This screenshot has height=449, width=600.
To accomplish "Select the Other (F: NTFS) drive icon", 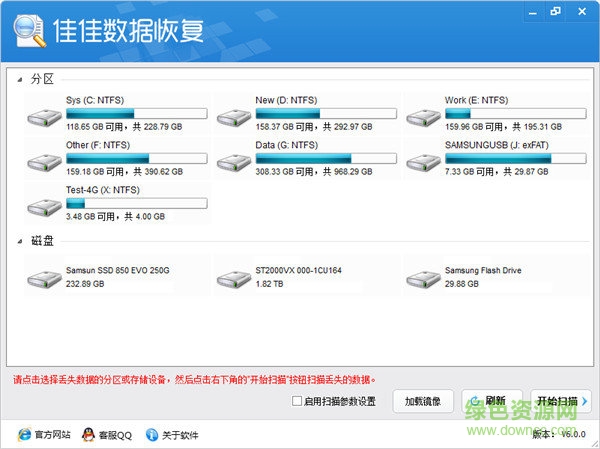I will (44, 162).
